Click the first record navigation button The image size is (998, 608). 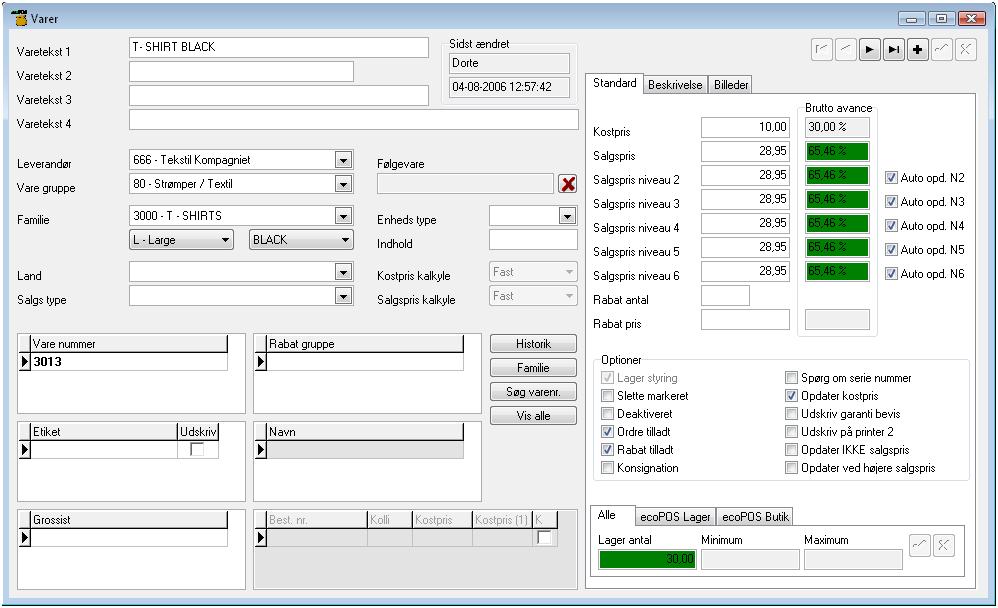822,51
